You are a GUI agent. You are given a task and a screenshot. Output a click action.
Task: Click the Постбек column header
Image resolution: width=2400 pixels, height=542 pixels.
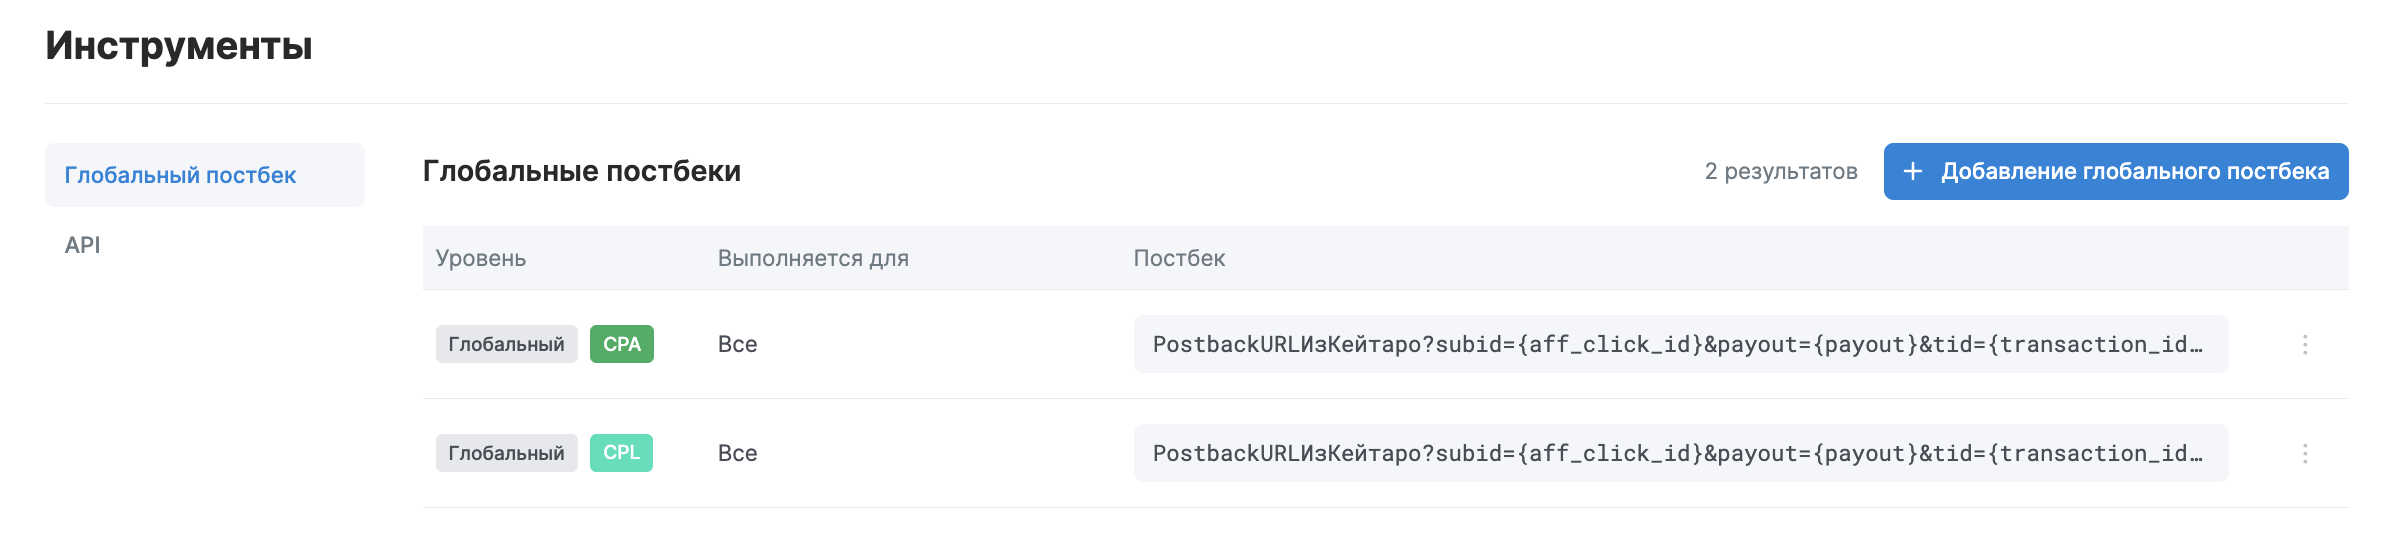[1179, 259]
